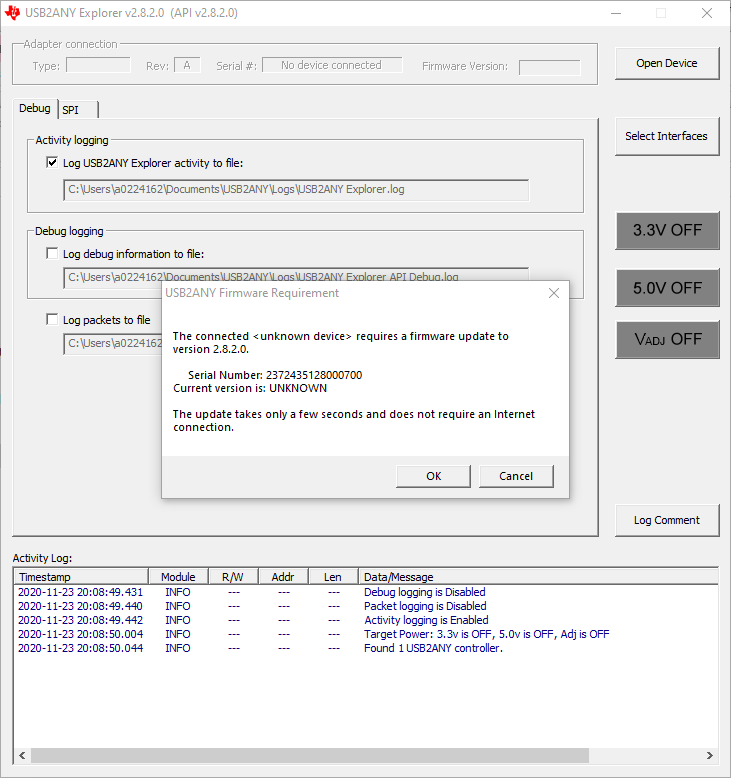Cancel the firmware update dialog

point(516,476)
